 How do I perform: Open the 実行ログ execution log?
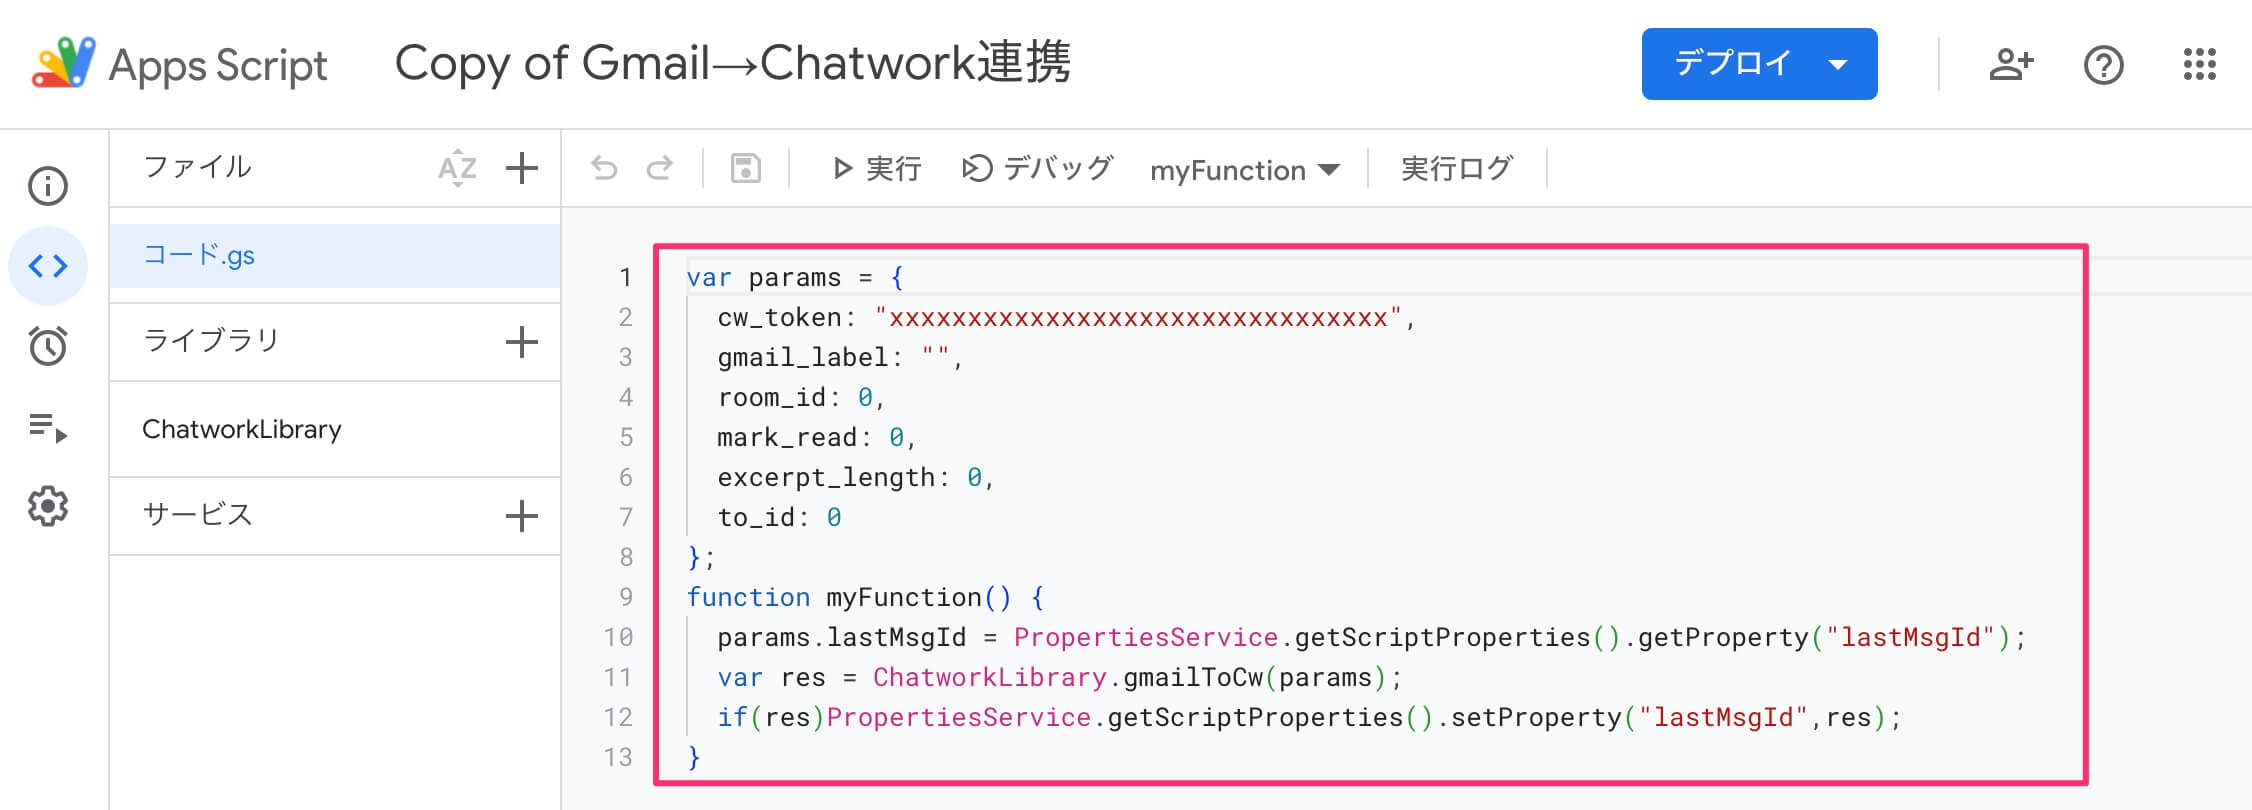pyautogui.click(x=1457, y=168)
